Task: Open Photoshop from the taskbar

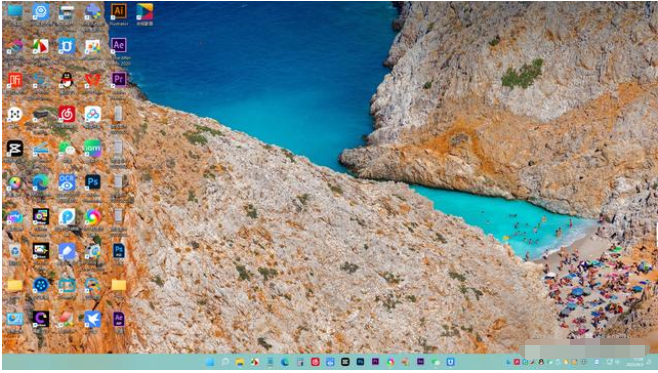Action: tap(360, 362)
